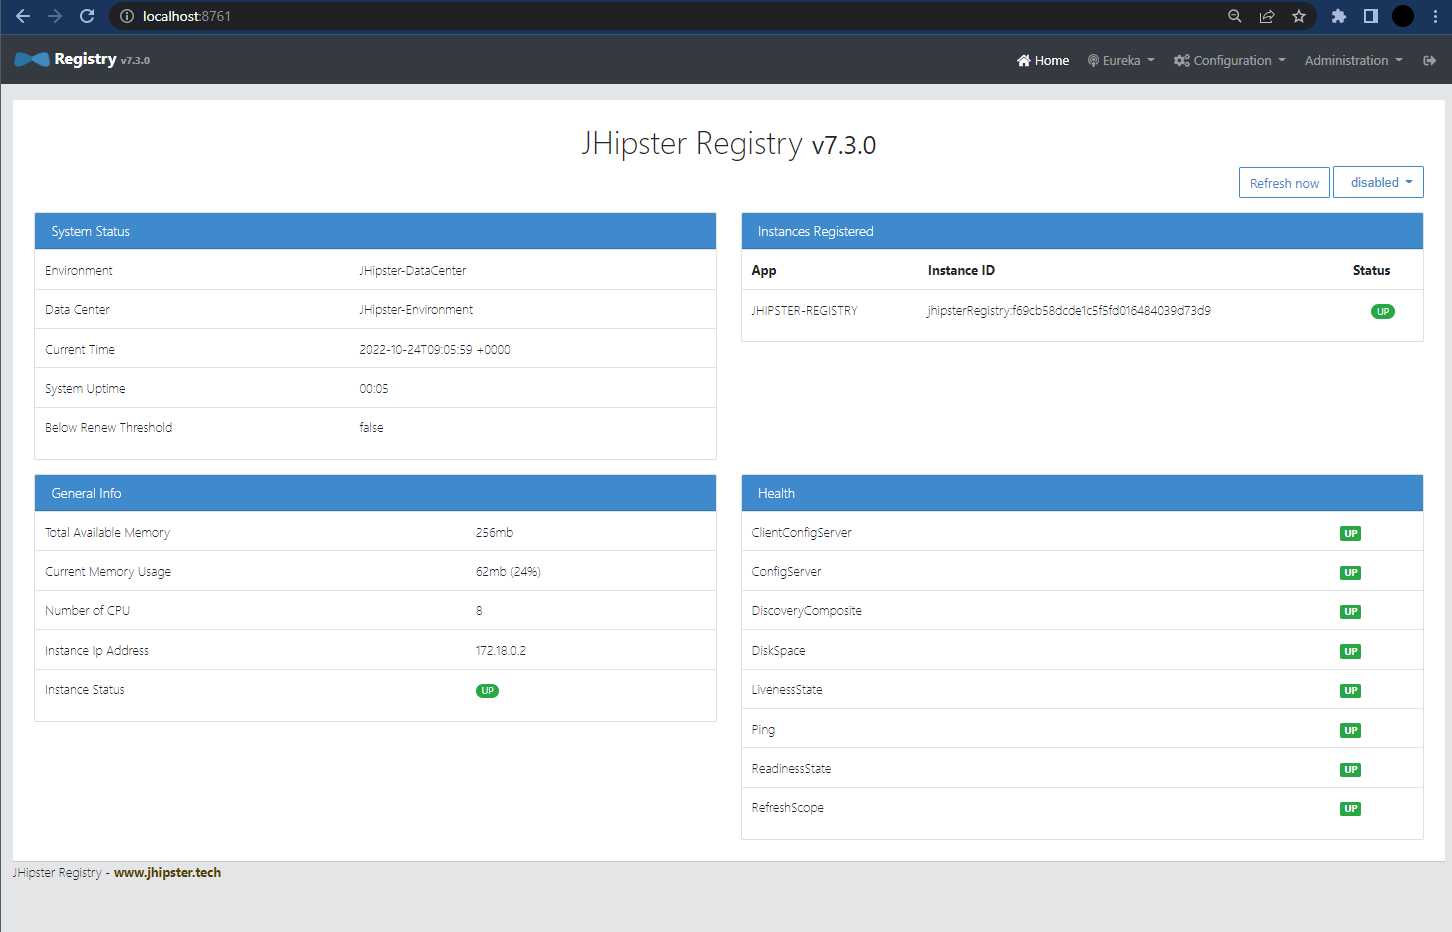Click the JHIPSTER-REGISTRY app name cell

(804, 311)
